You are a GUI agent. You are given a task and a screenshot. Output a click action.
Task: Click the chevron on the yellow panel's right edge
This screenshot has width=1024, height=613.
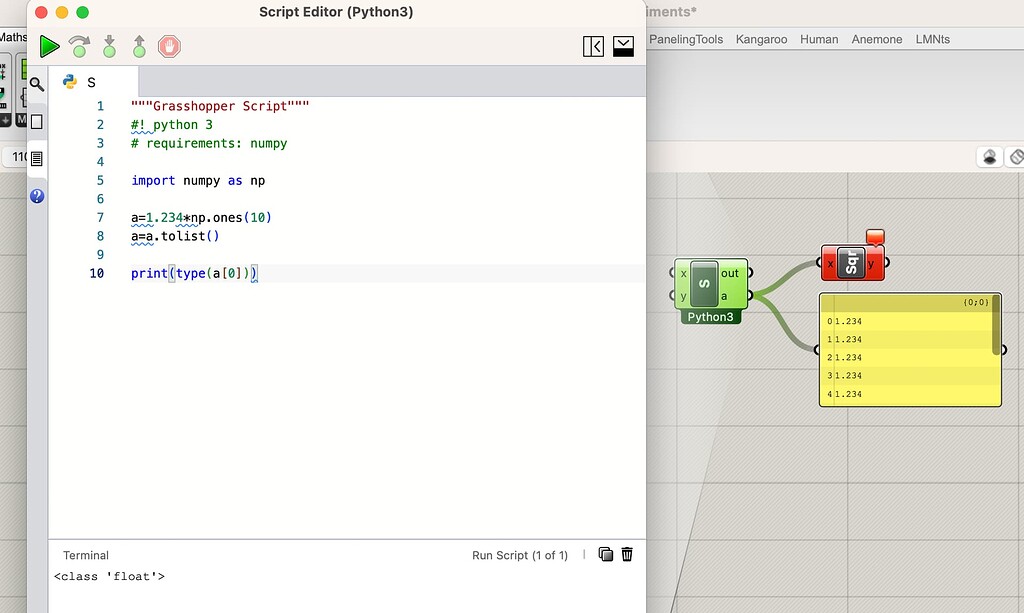1001,349
